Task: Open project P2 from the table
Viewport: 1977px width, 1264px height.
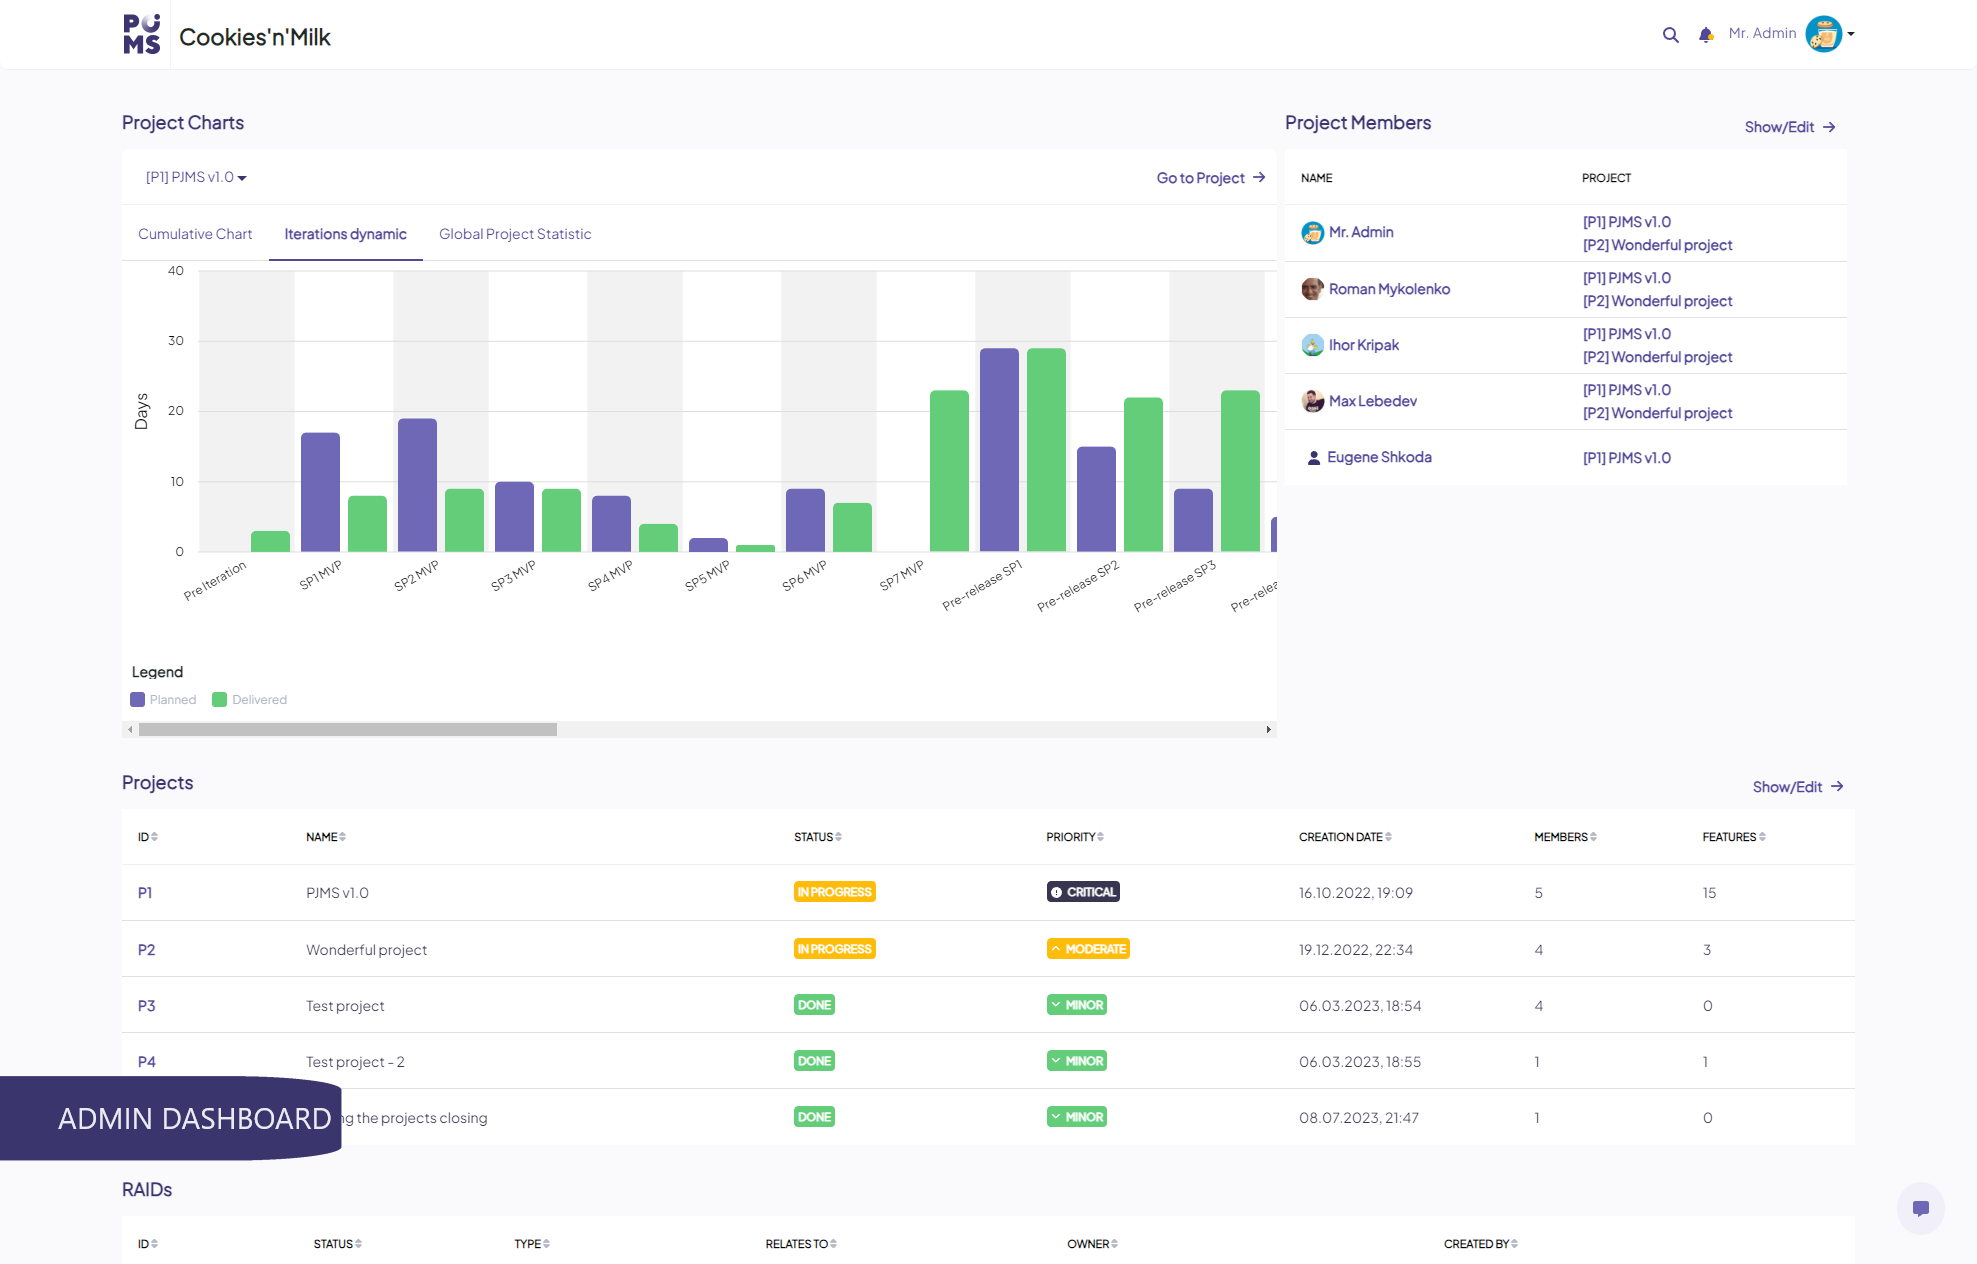Action: [146, 950]
